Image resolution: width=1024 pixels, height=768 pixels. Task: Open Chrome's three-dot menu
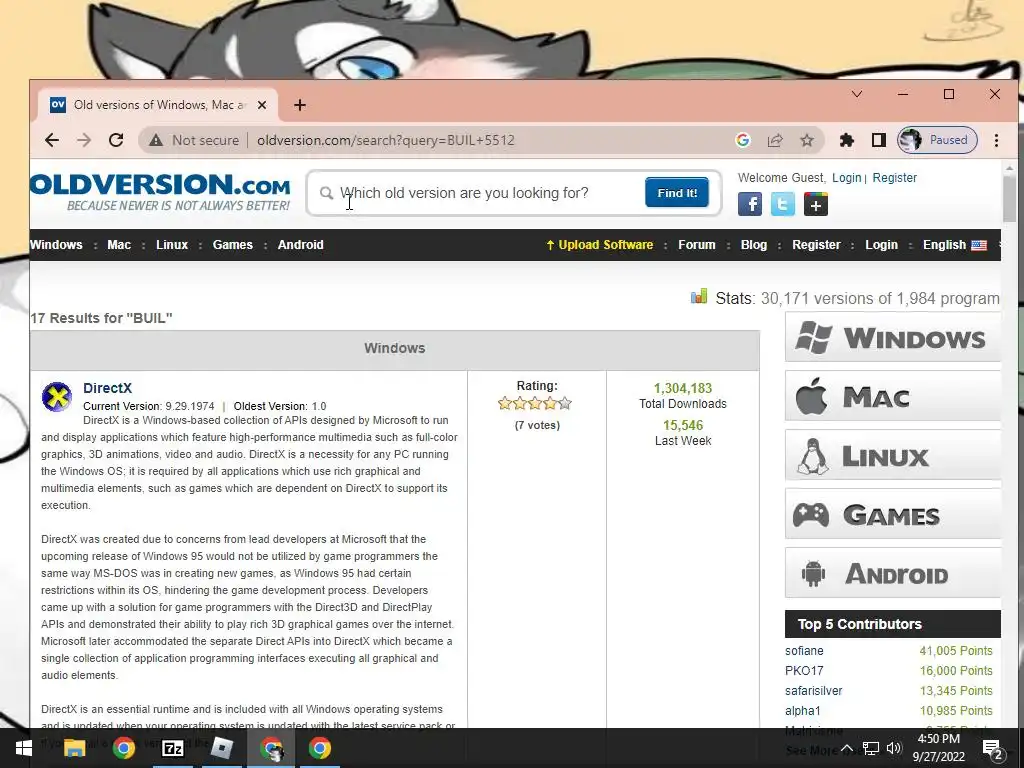pos(997,140)
